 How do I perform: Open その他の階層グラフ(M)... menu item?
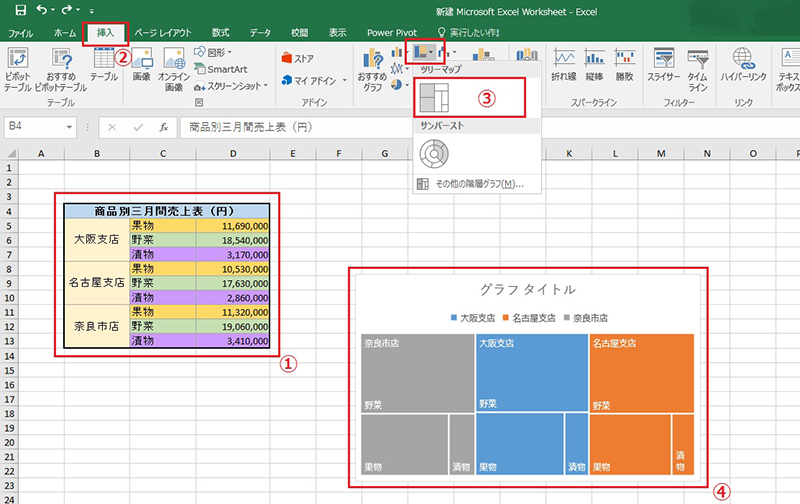coord(477,184)
